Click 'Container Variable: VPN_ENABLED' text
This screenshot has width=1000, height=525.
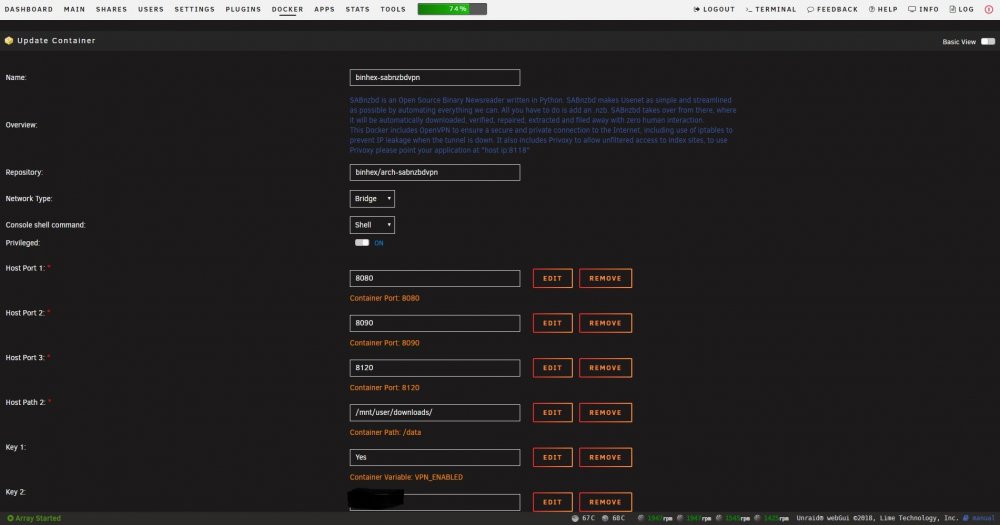click(x=406, y=477)
